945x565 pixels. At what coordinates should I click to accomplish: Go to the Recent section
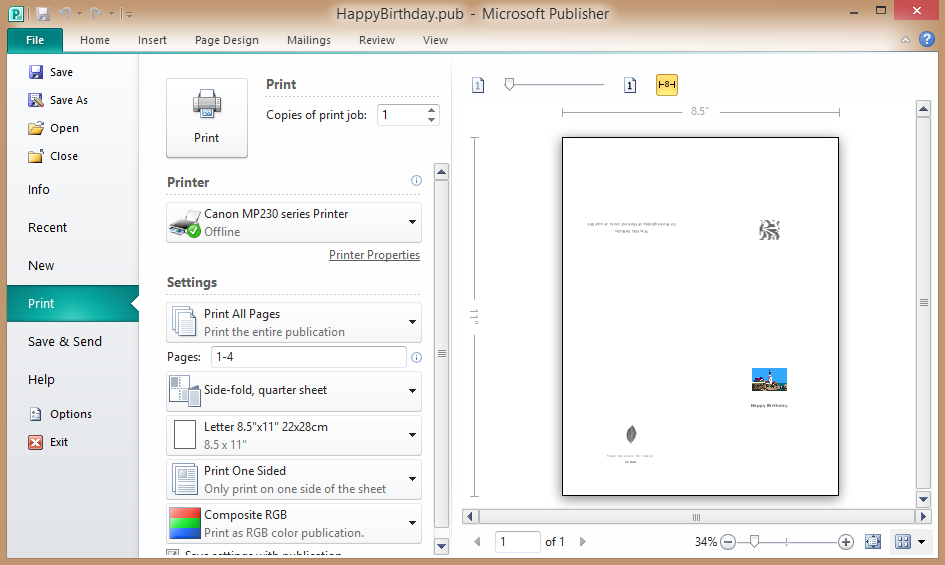pos(47,227)
